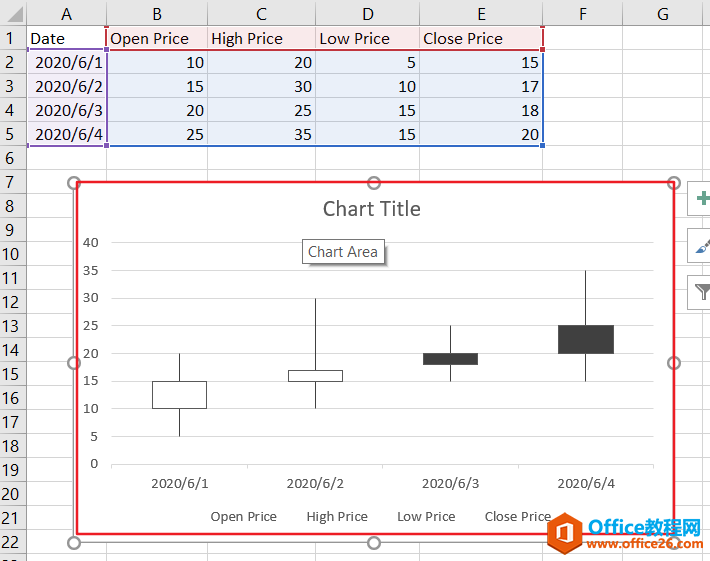Click chart bottom-center resize handle
710x561 pixels.
374,543
